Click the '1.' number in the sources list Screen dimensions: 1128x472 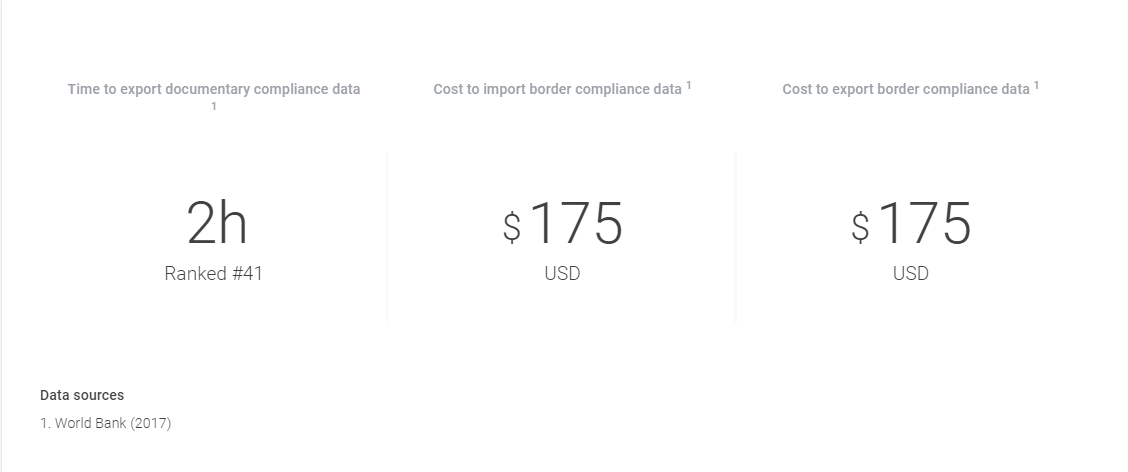tap(45, 423)
